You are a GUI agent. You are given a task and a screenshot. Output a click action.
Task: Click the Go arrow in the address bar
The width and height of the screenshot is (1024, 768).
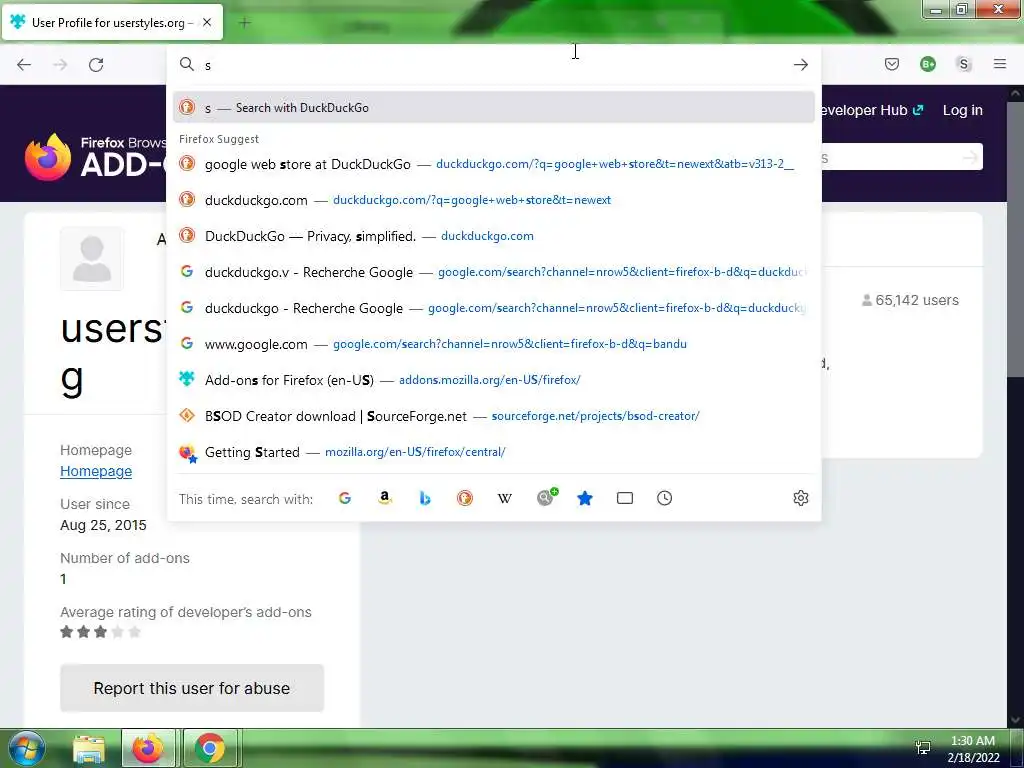point(801,65)
